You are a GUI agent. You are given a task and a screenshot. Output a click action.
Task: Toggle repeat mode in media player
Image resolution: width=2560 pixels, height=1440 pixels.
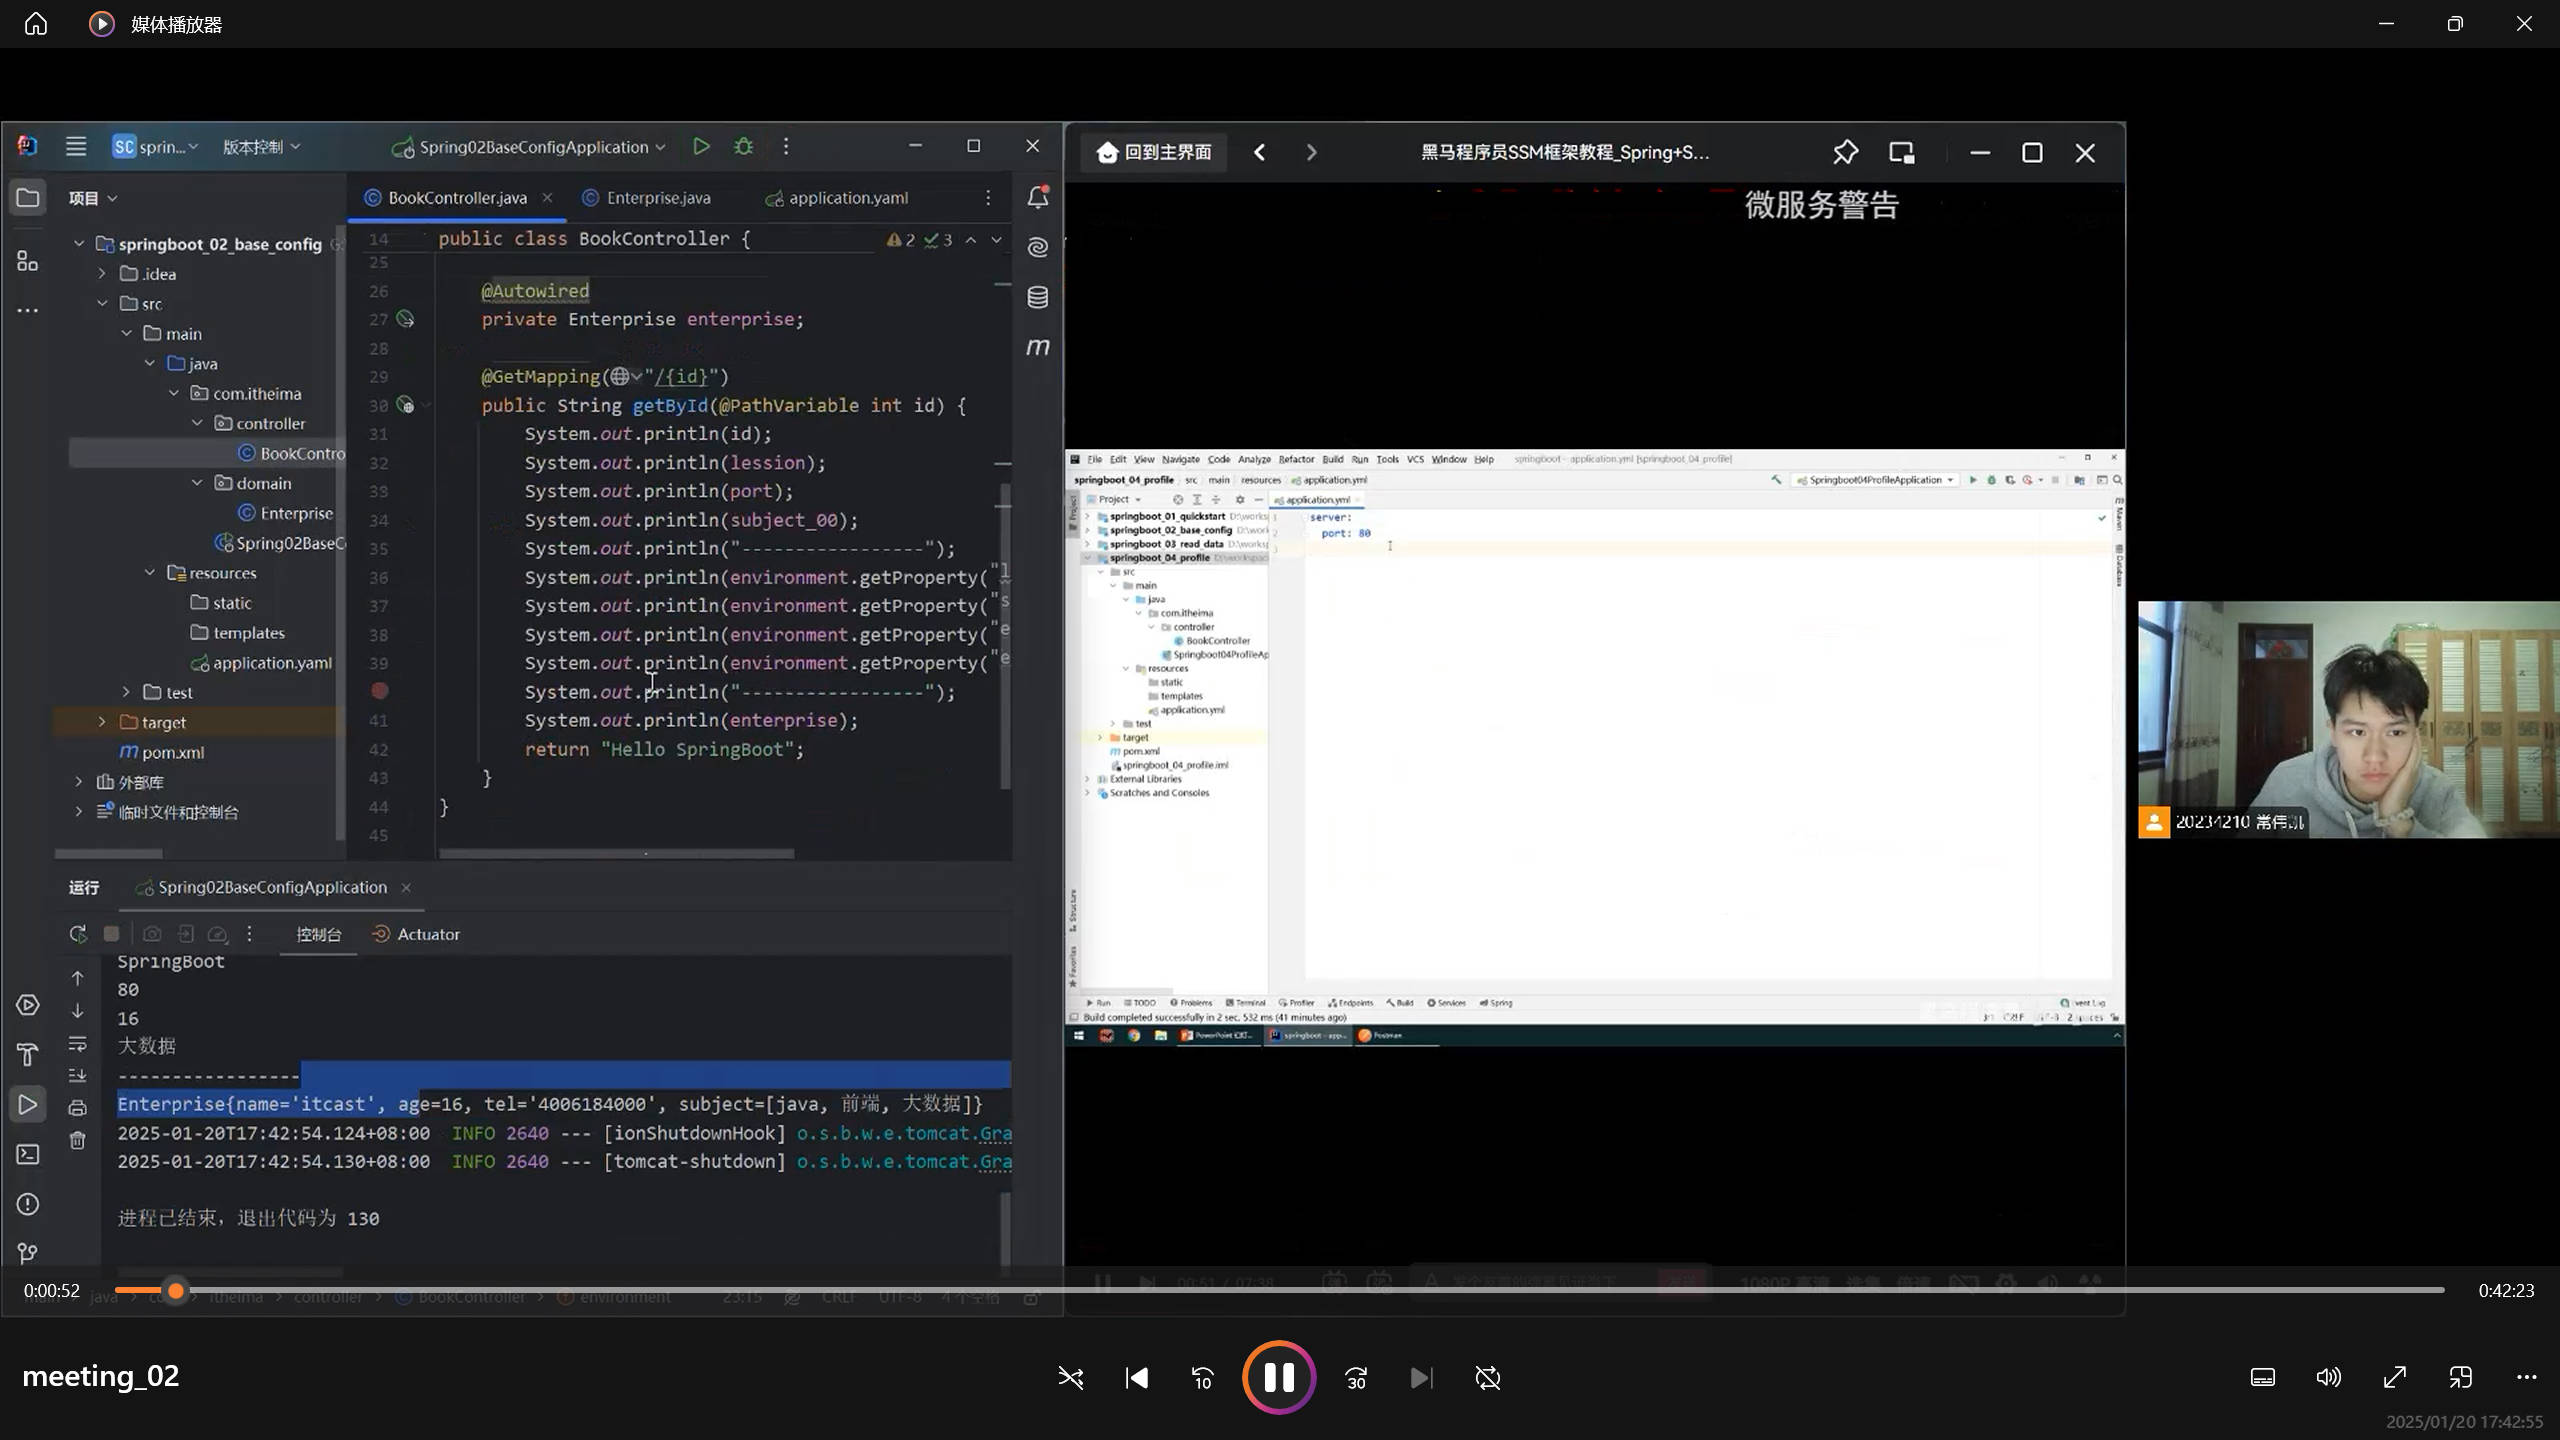pyautogui.click(x=1487, y=1378)
